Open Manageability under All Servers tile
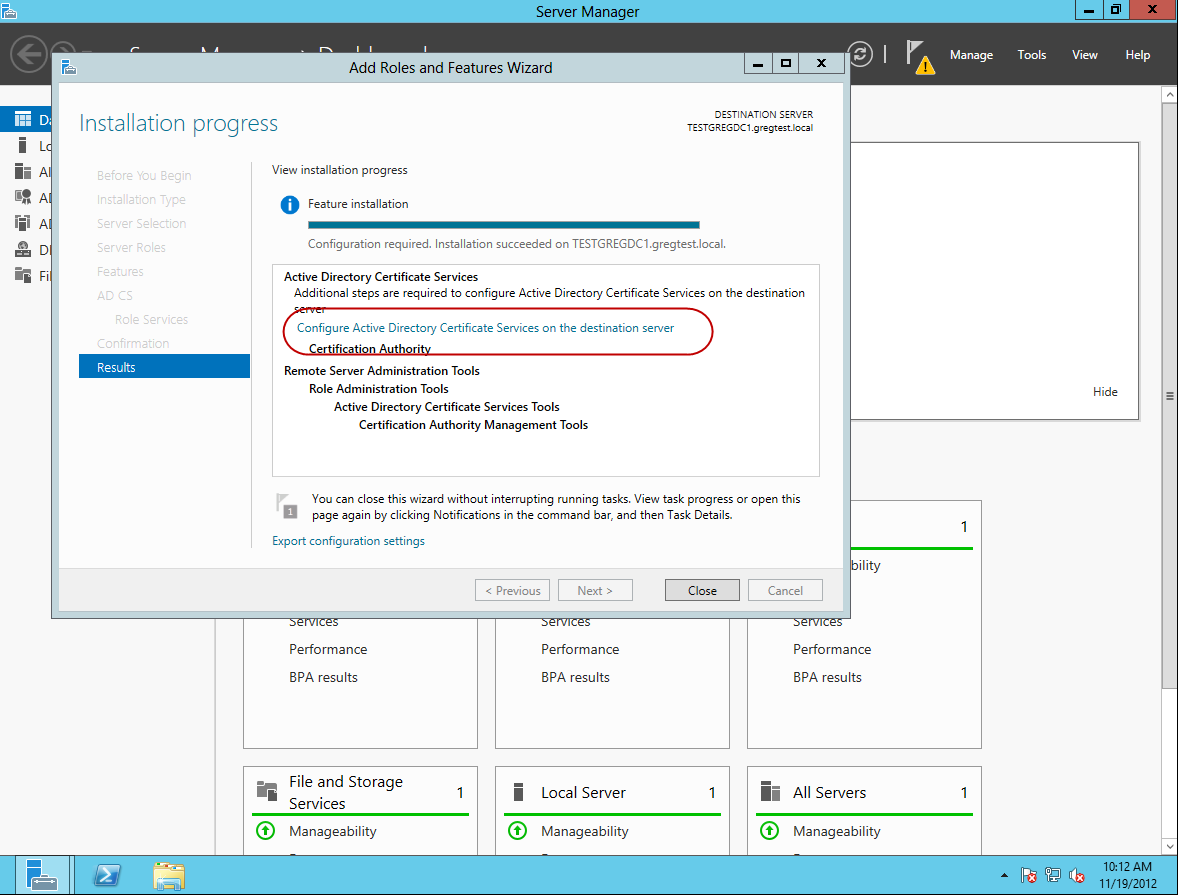Screen dimensions: 1178x895 tap(836, 831)
